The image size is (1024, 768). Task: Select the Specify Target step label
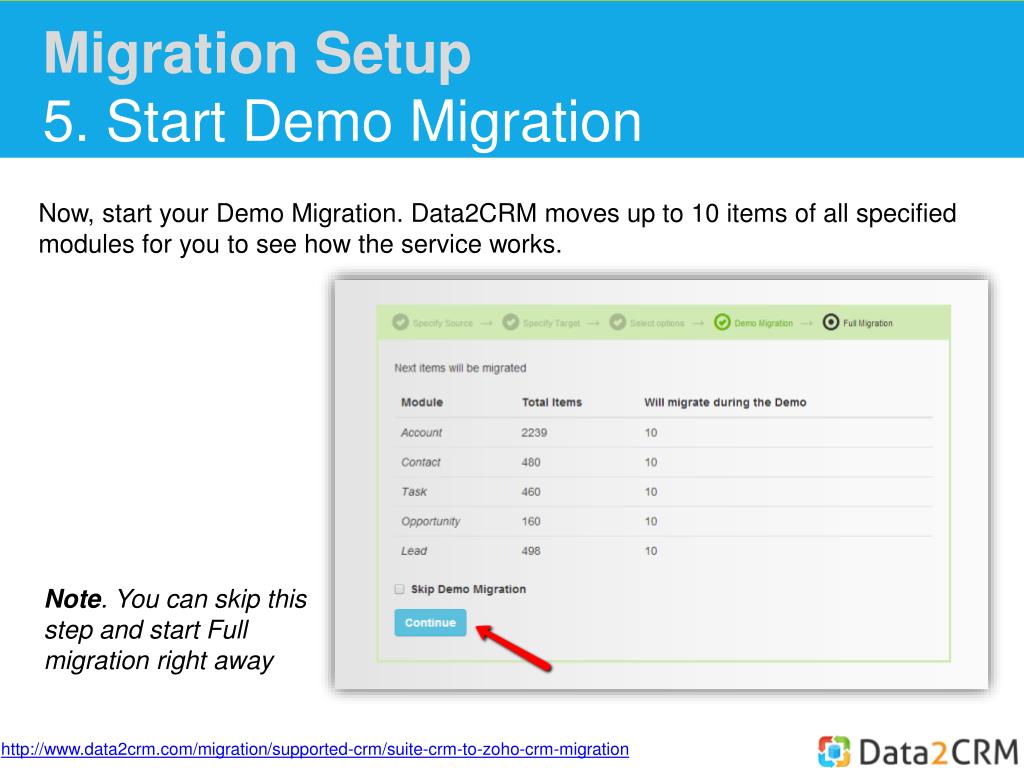click(551, 323)
